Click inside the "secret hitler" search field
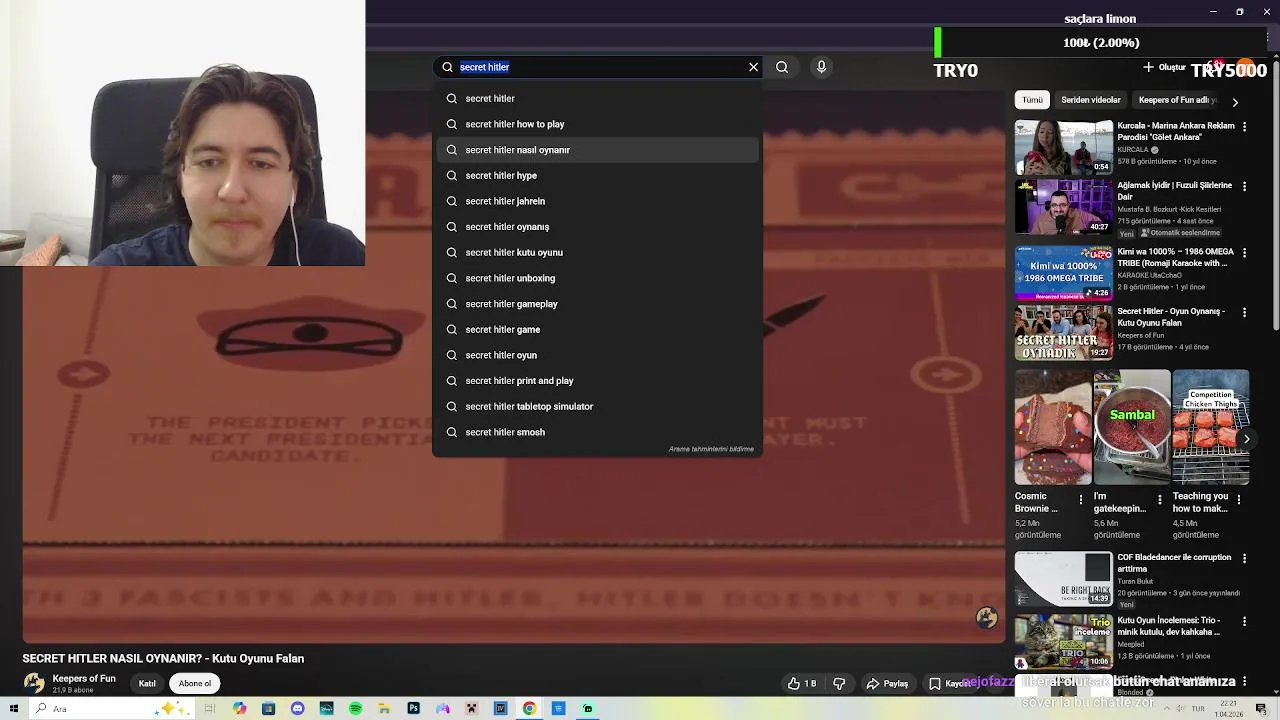1280x720 pixels. pyautogui.click(x=599, y=67)
